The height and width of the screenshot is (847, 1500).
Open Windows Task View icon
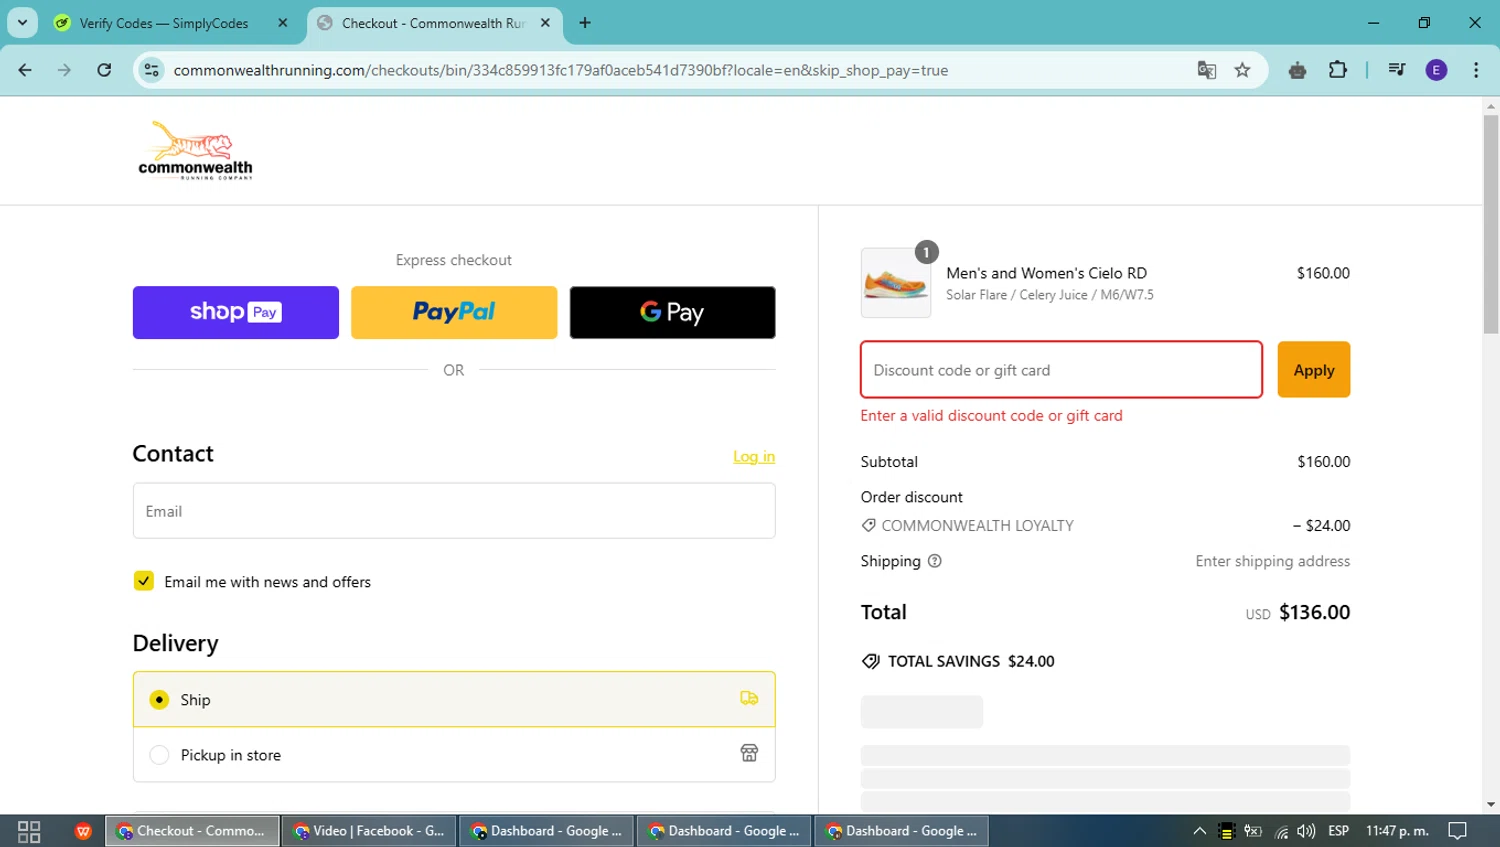tap(29, 831)
